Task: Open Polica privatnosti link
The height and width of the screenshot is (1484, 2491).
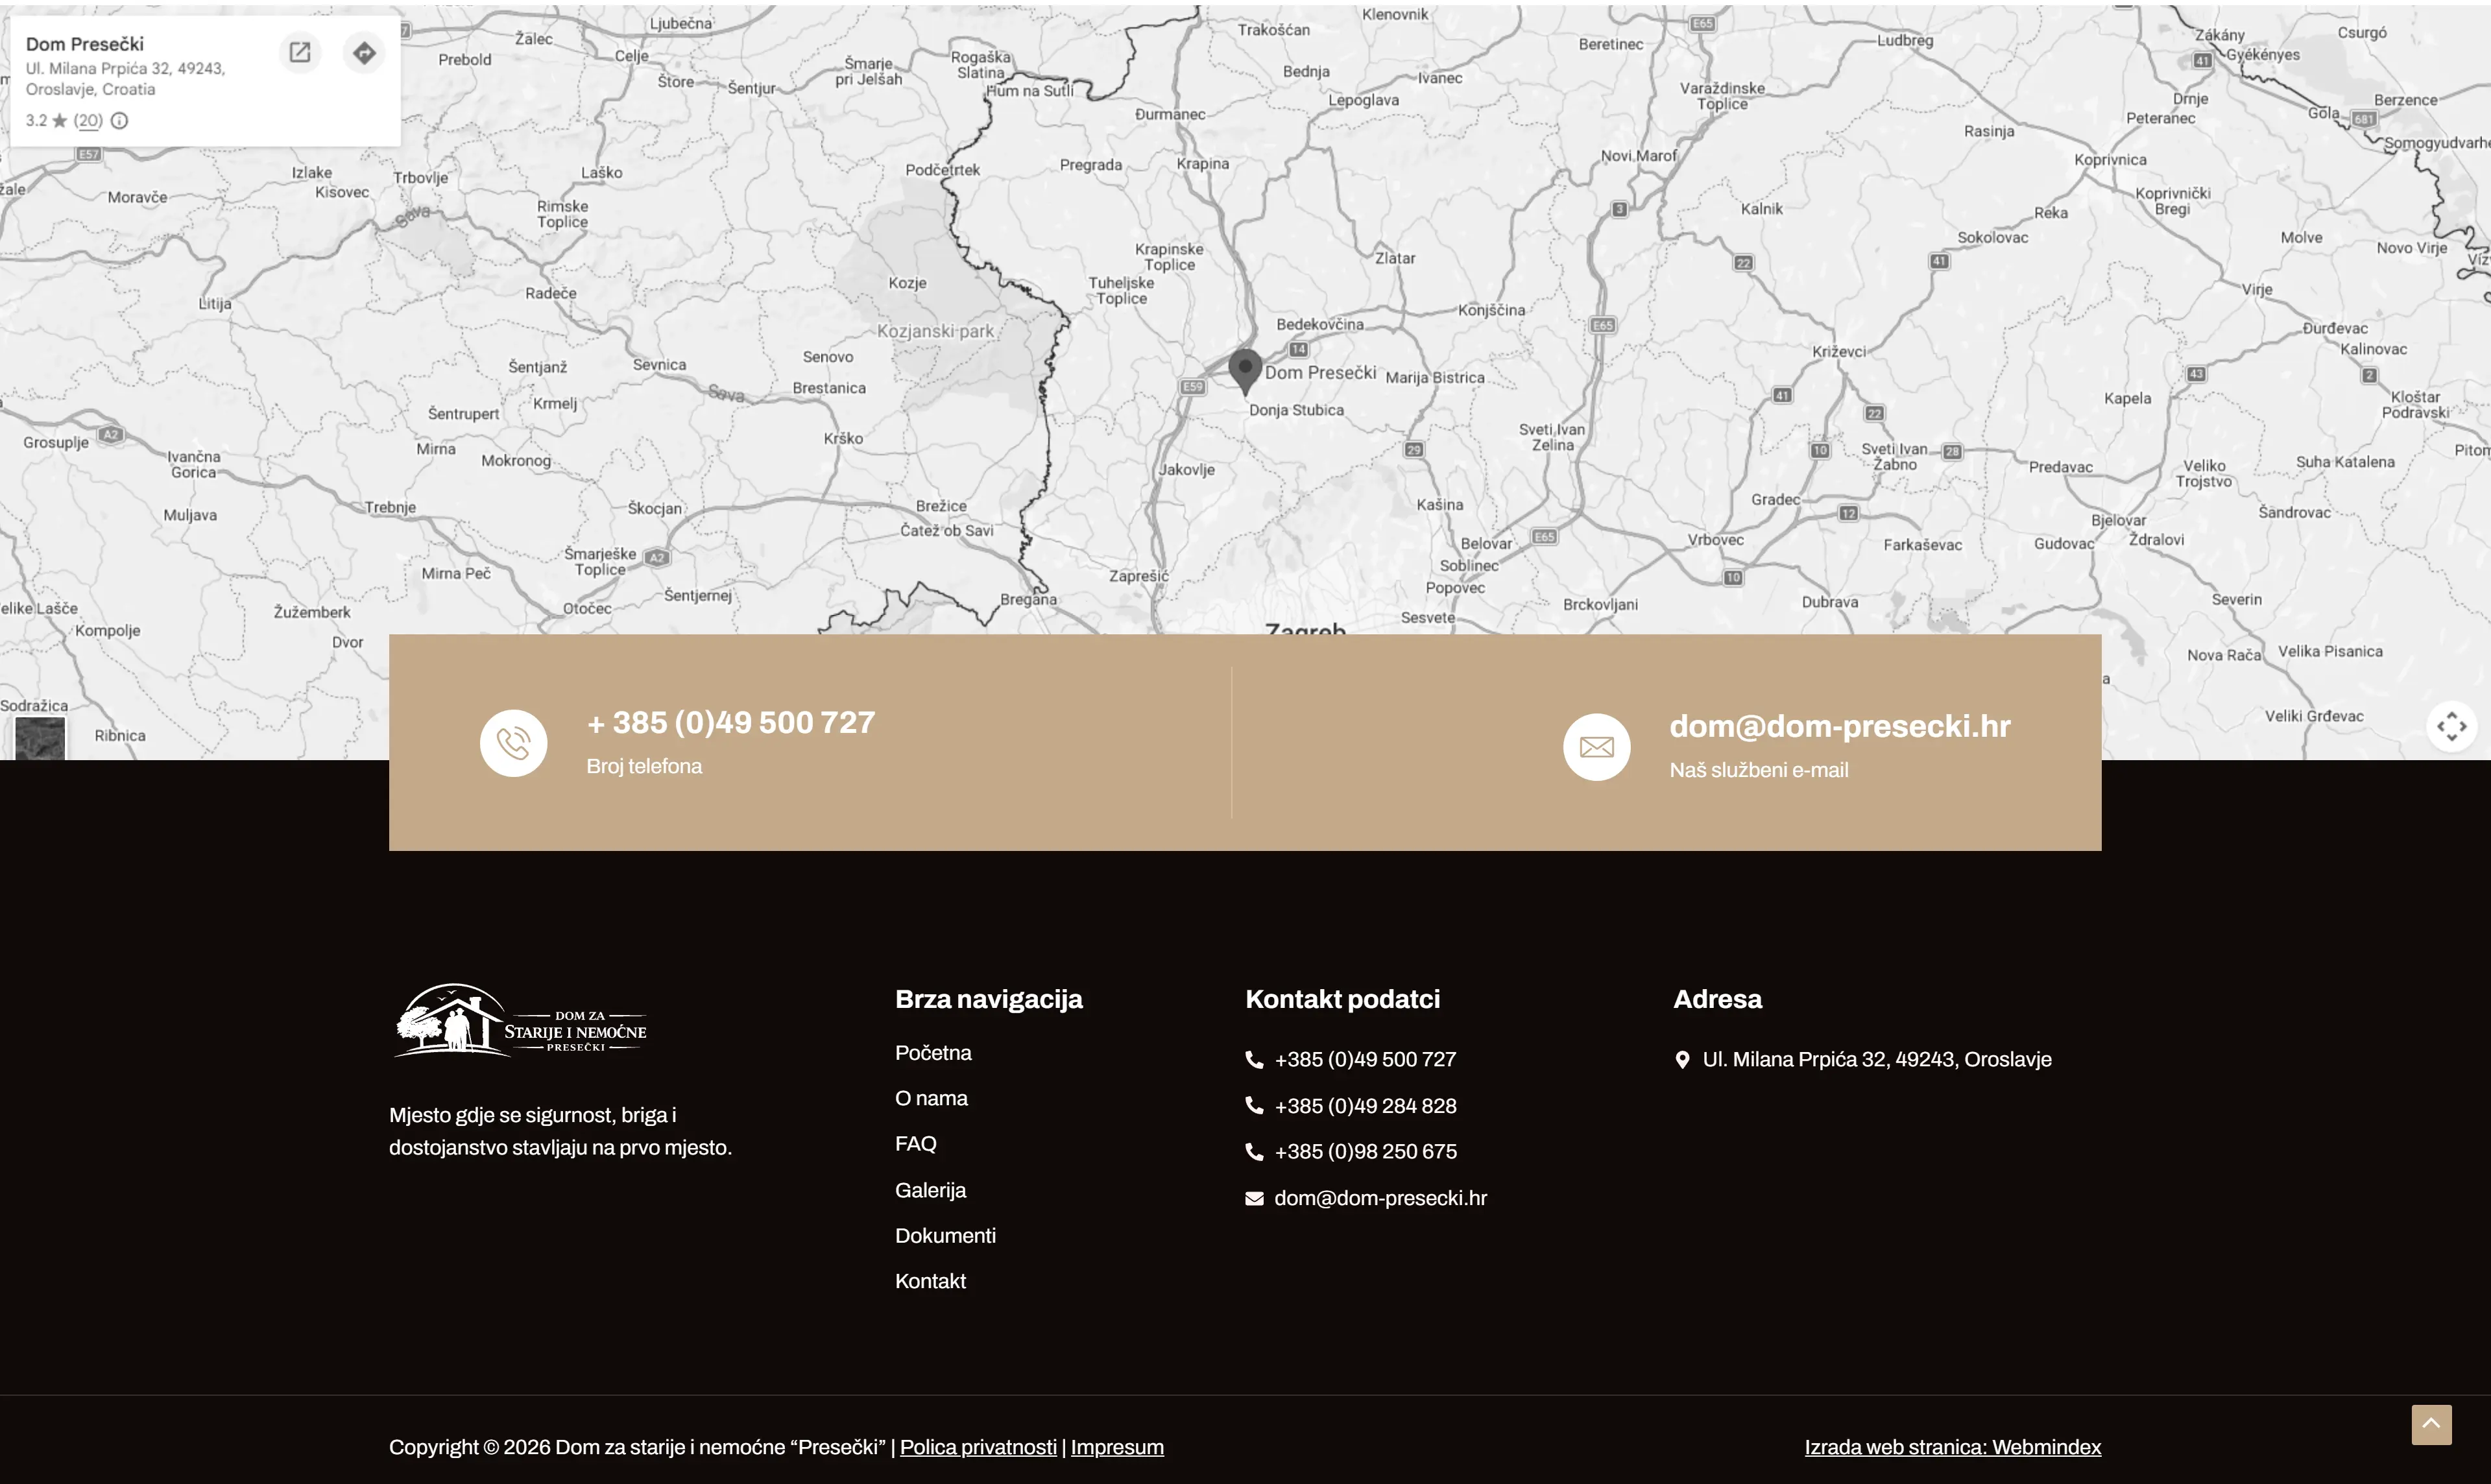Action: [978, 1447]
